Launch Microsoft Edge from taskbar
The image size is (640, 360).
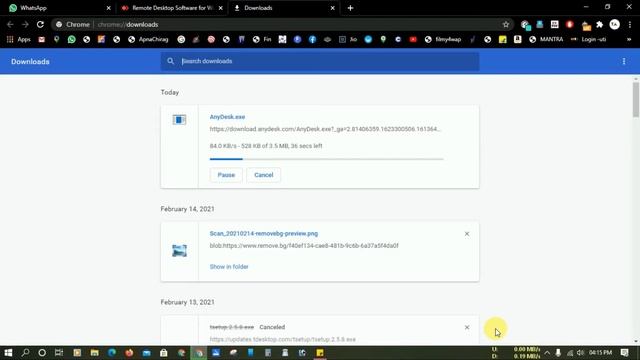(111, 353)
